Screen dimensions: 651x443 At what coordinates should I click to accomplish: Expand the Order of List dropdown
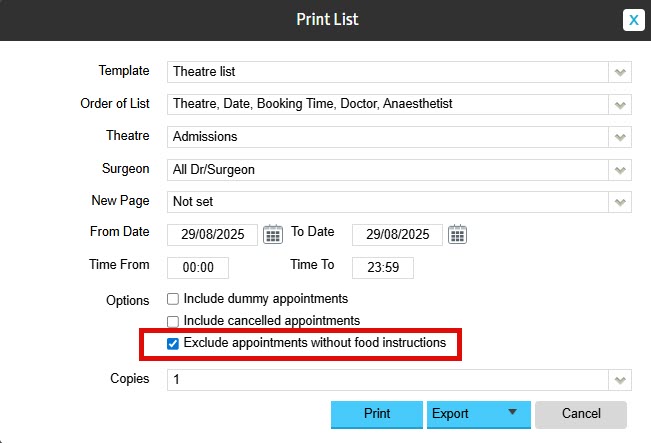pyautogui.click(x=620, y=105)
